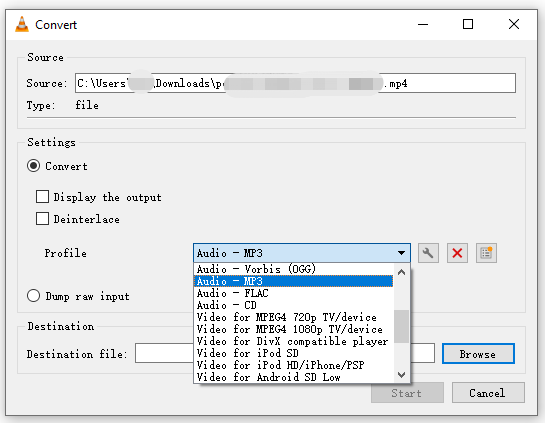Enable Display the output checkbox
Screen dimensions: 545x423
tap(42, 196)
